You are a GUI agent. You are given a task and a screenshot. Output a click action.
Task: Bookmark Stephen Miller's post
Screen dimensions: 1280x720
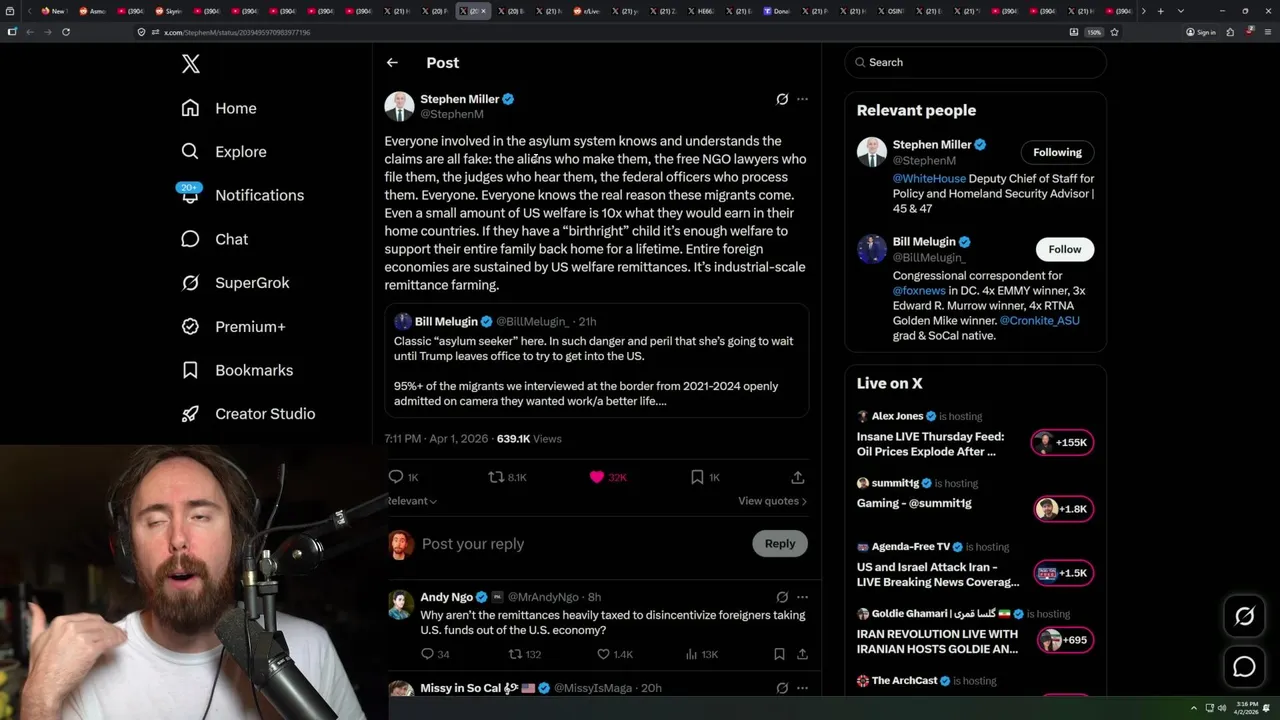(x=697, y=477)
